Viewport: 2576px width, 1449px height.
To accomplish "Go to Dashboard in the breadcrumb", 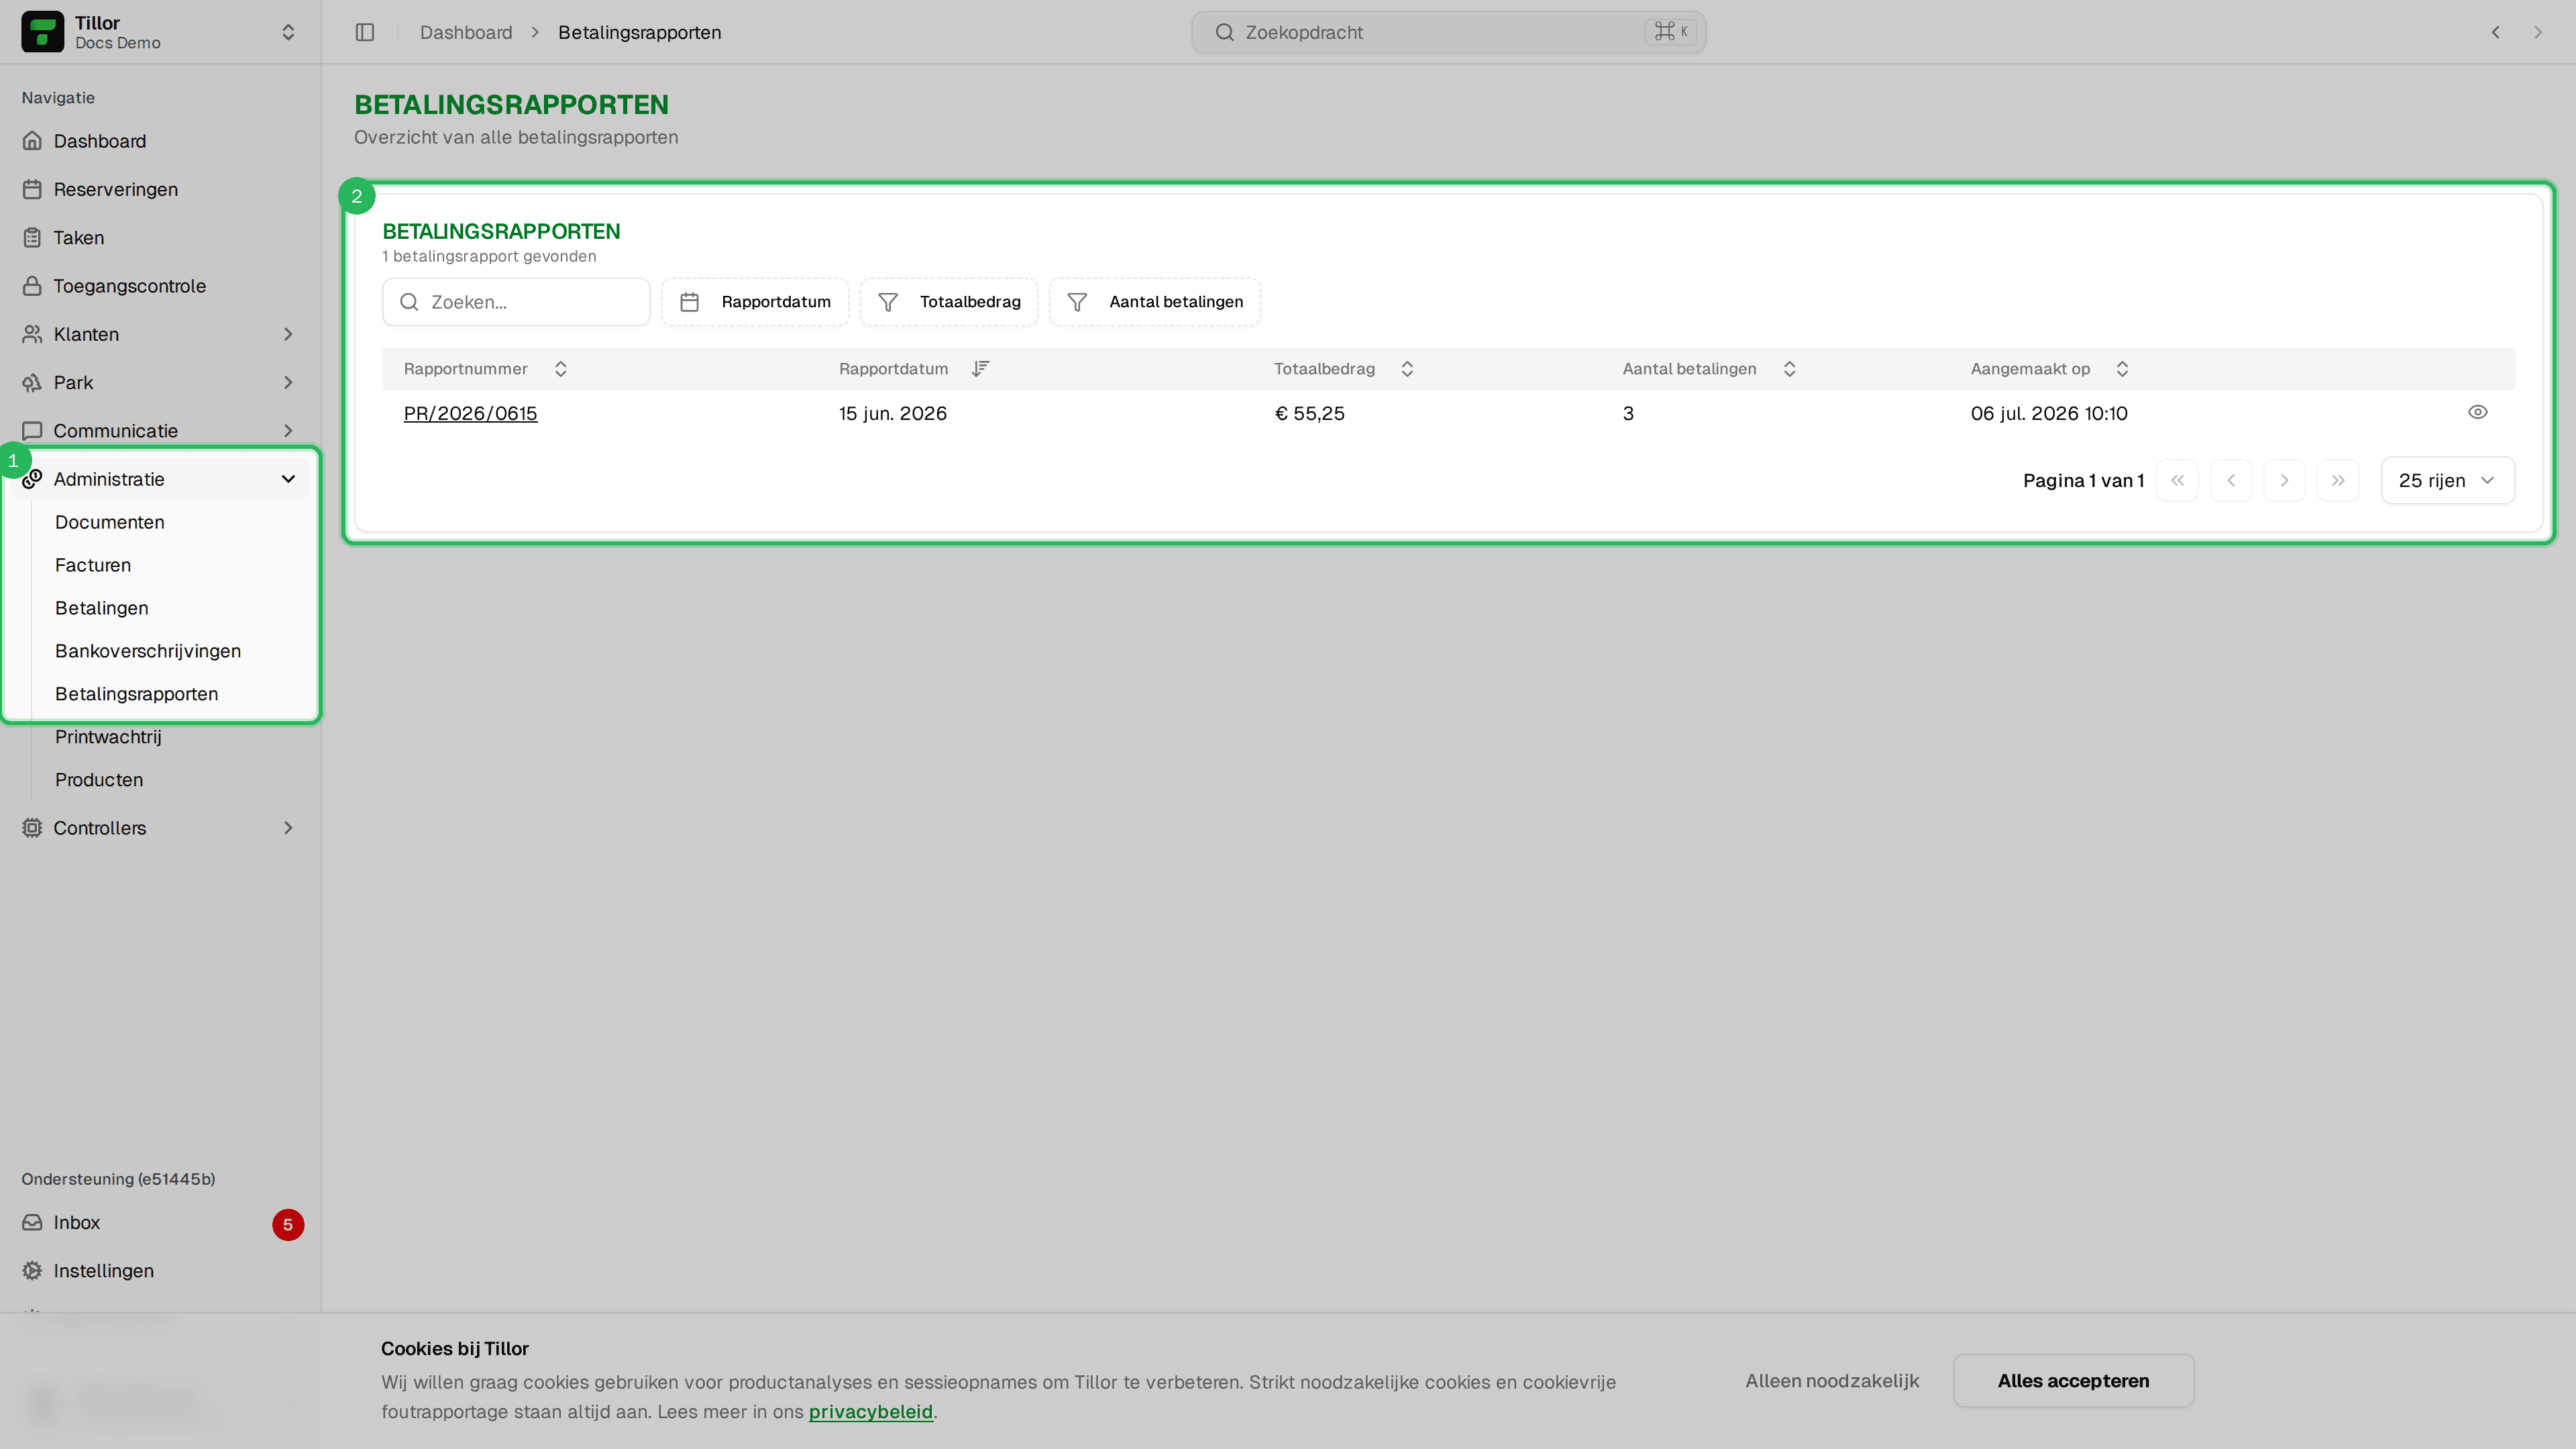I will pyautogui.click(x=466, y=32).
